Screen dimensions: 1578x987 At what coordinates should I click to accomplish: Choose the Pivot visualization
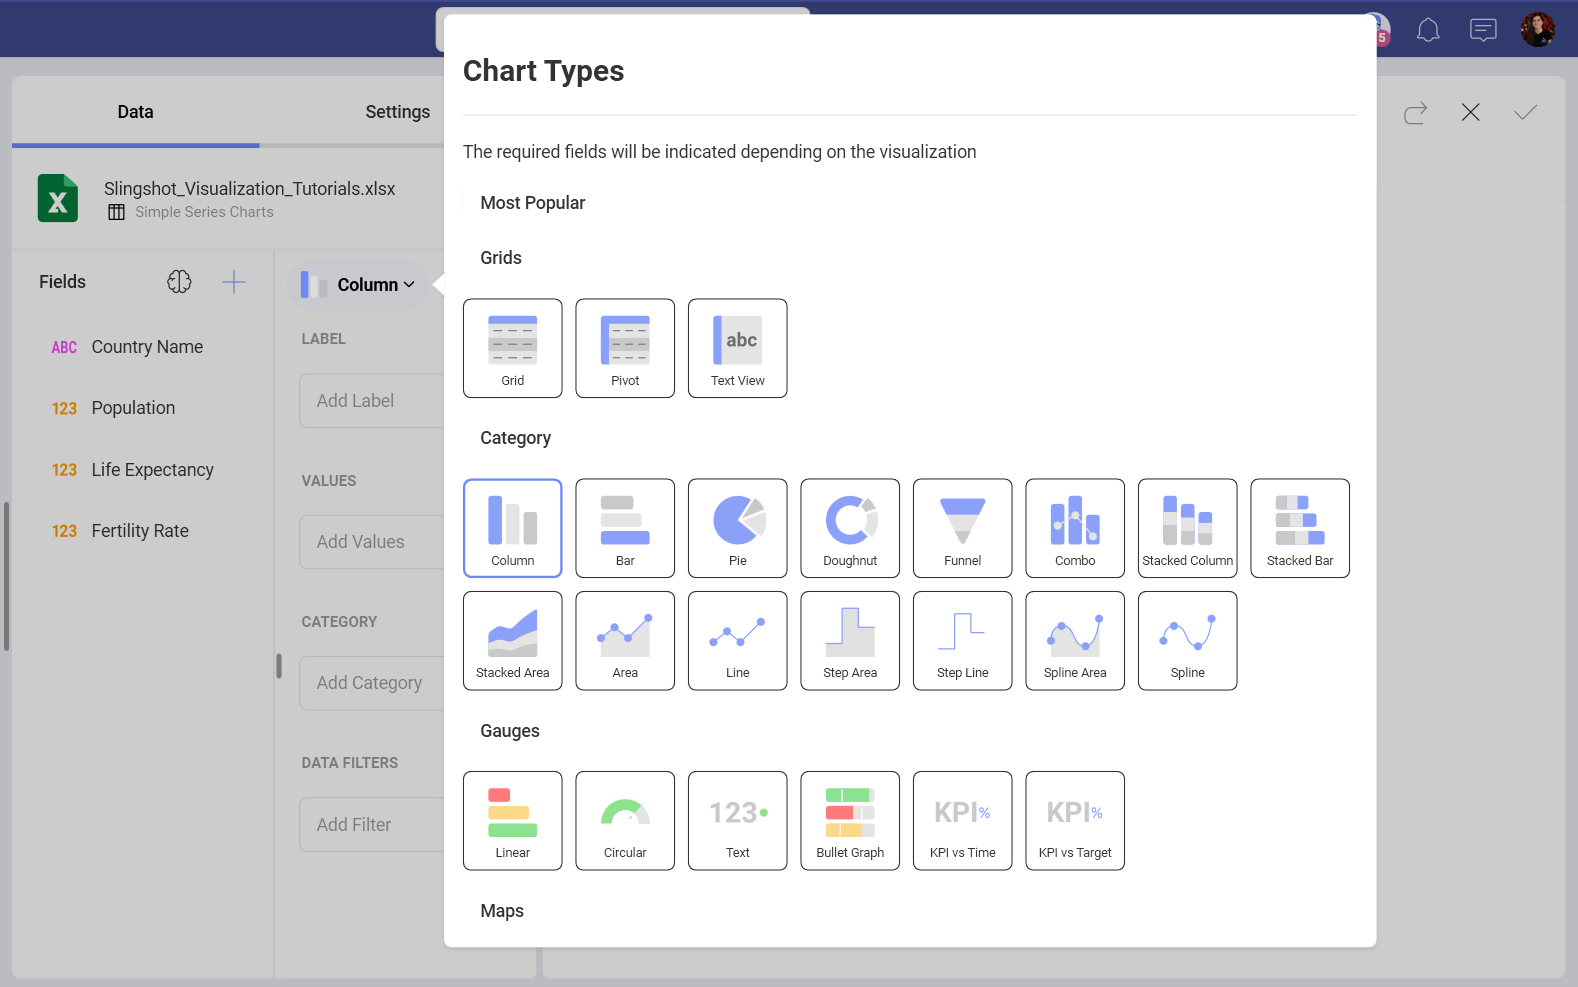point(625,348)
